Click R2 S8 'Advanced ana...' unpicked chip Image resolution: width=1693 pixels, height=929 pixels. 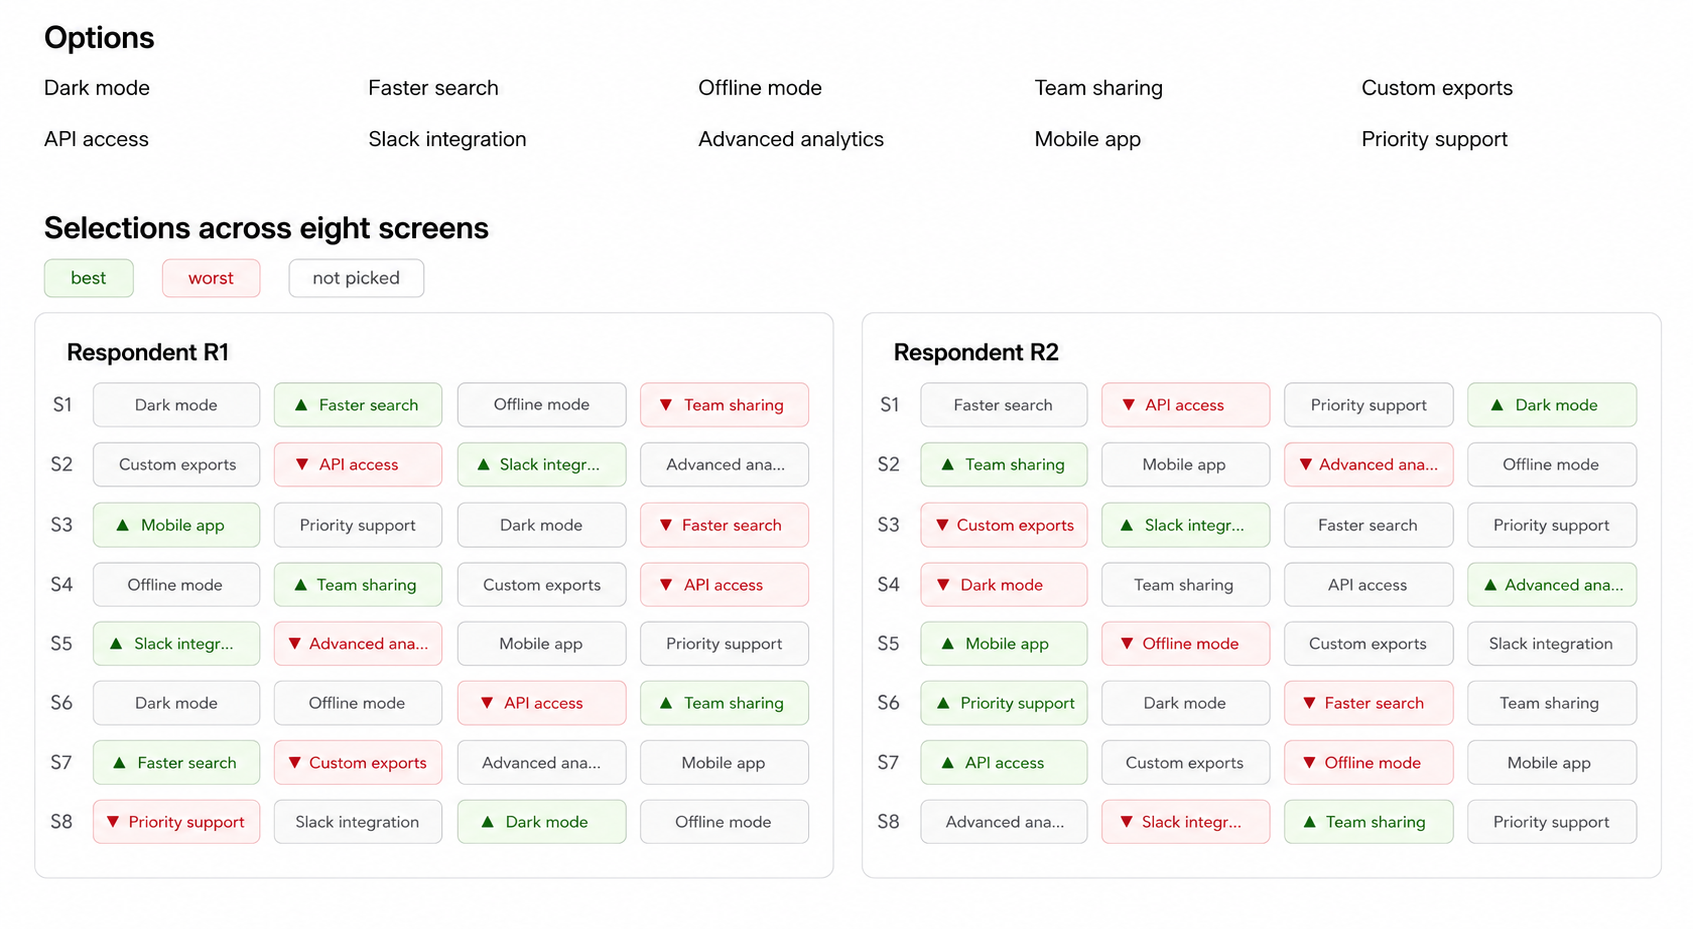pos(1004,821)
